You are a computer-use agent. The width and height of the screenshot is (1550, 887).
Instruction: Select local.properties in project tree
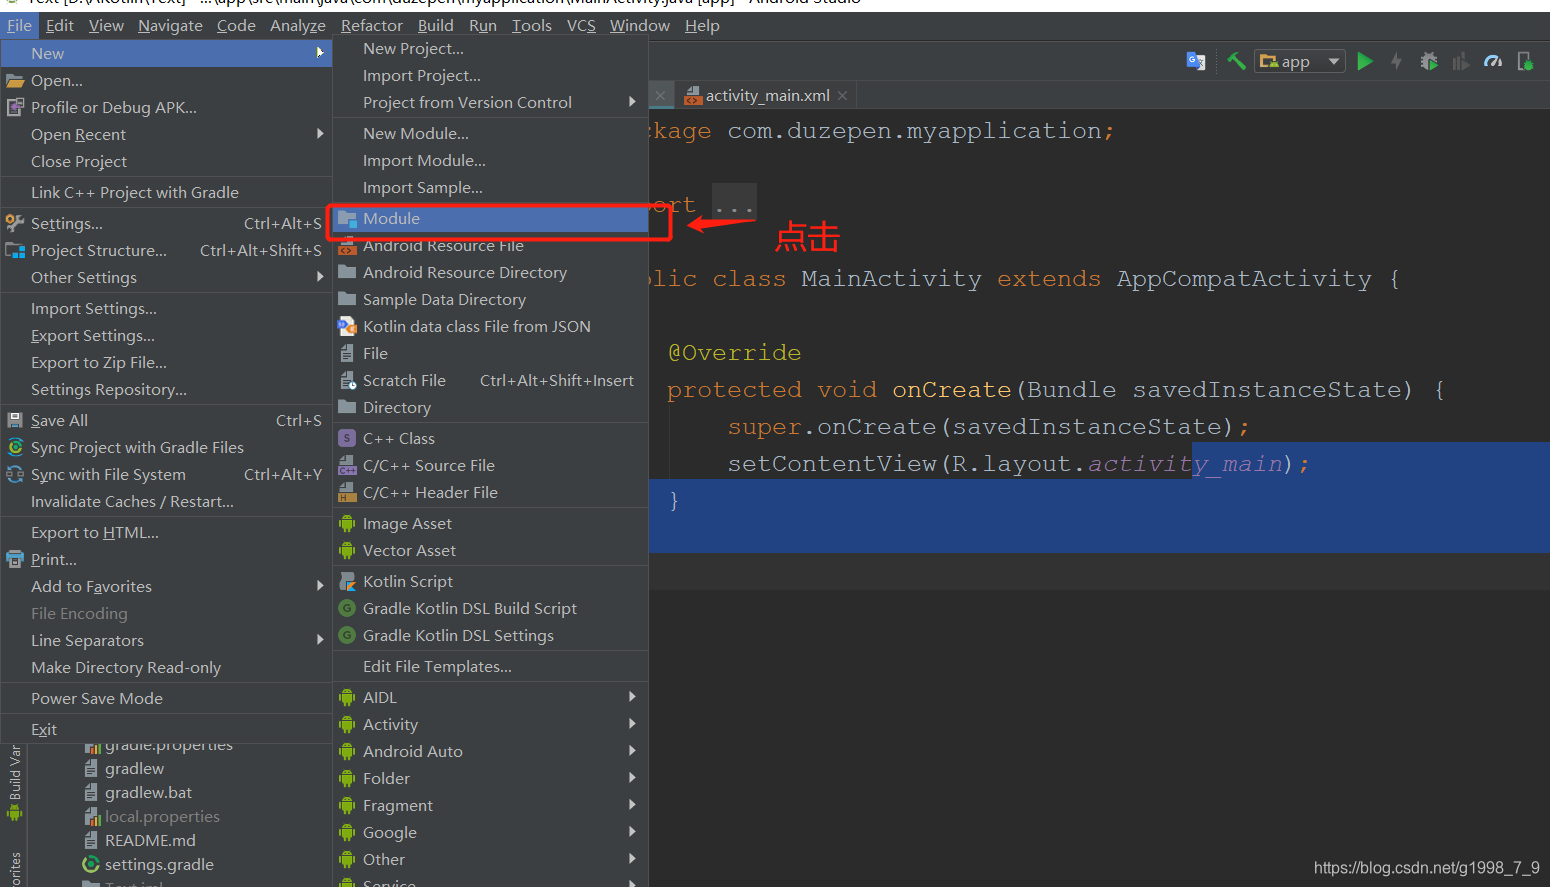162,817
